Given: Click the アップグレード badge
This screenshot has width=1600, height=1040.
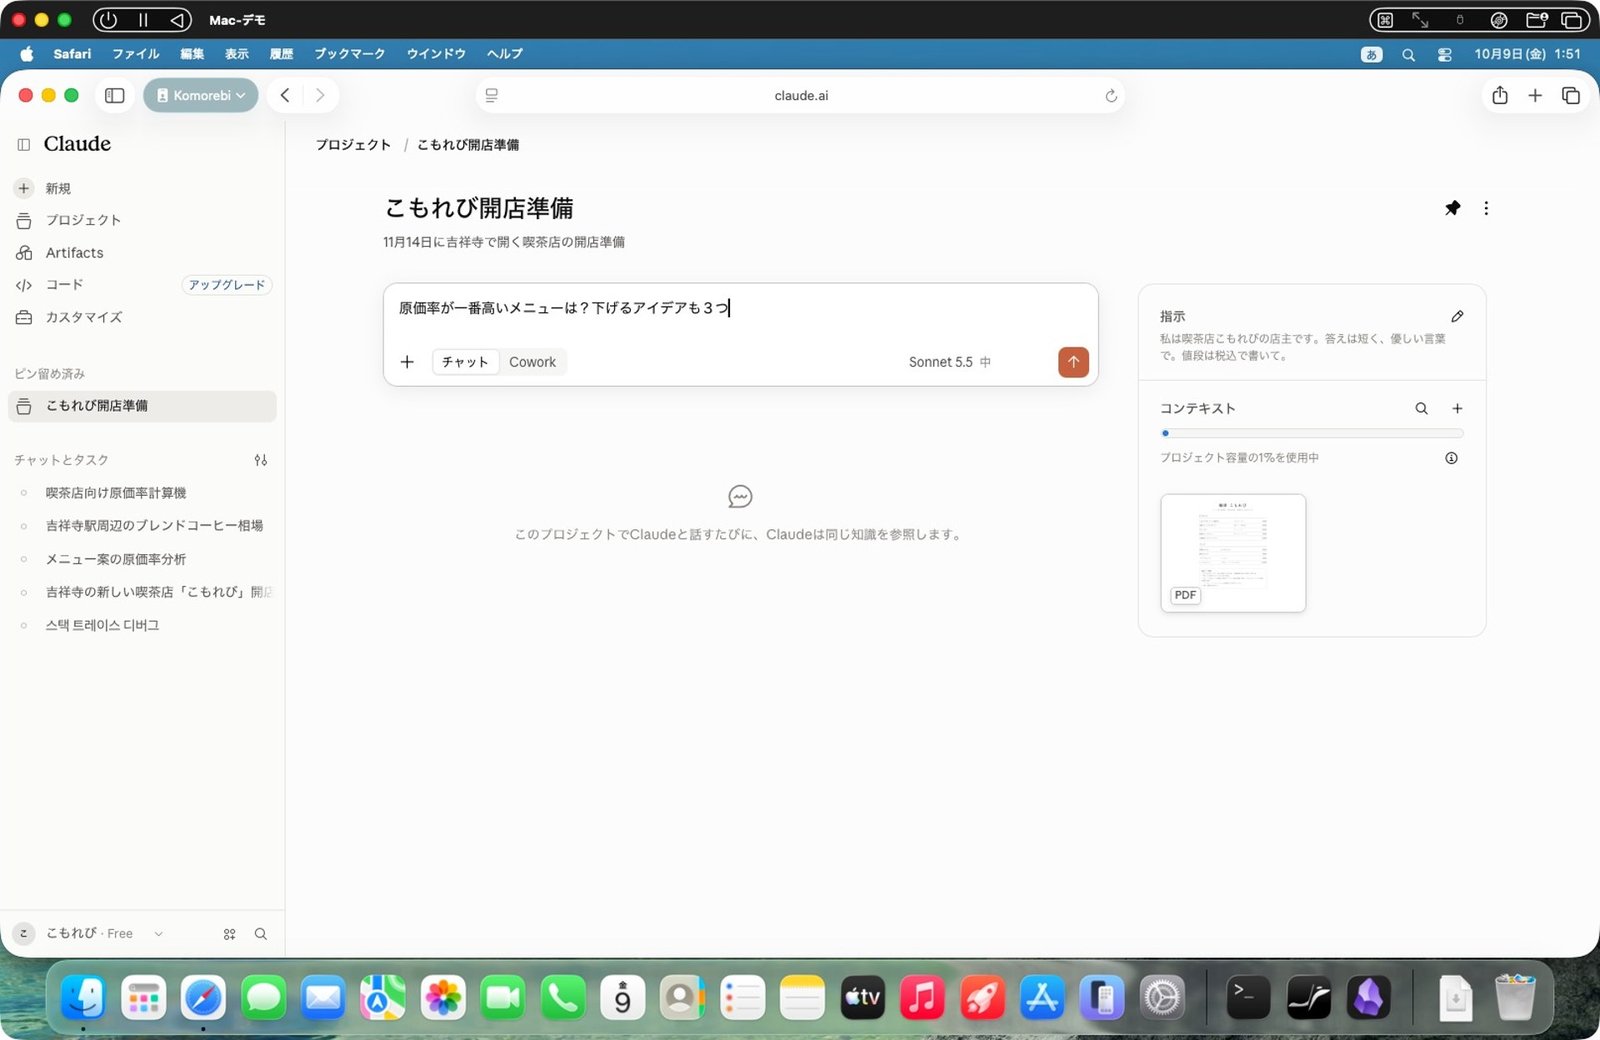Looking at the screenshot, I should click(x=227, y=285).
